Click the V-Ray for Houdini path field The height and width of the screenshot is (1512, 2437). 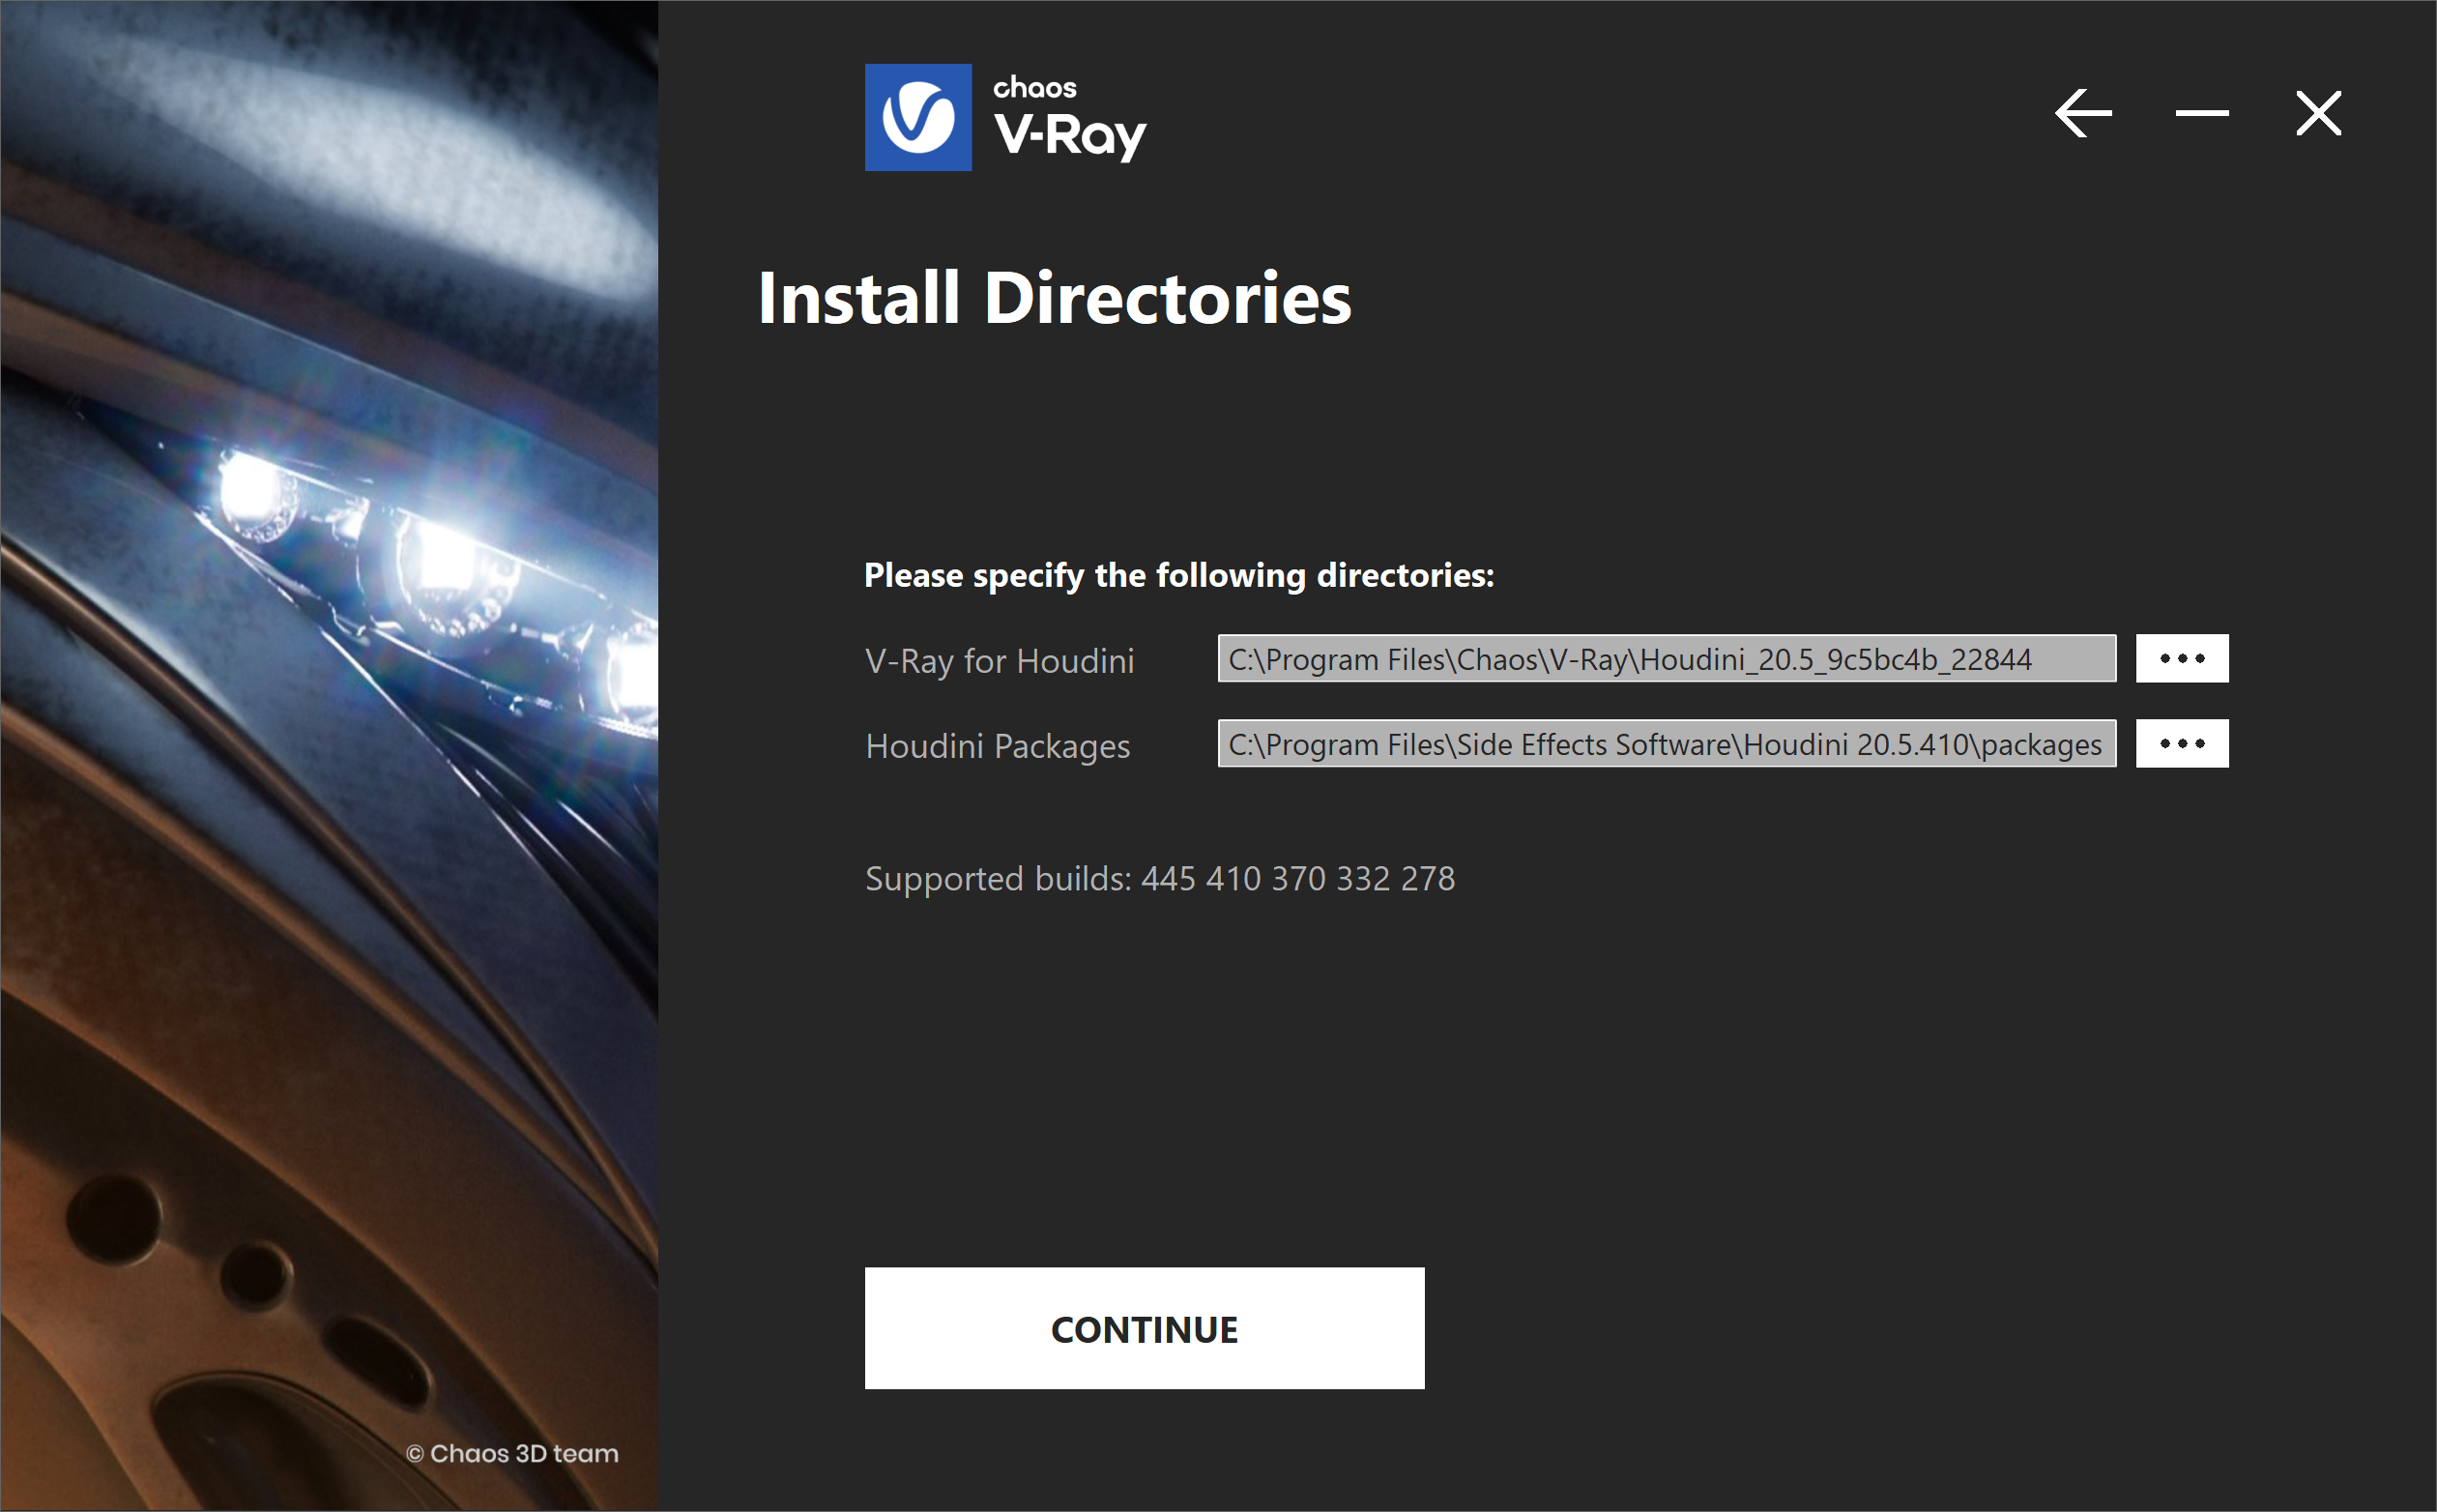[1666, 658]
